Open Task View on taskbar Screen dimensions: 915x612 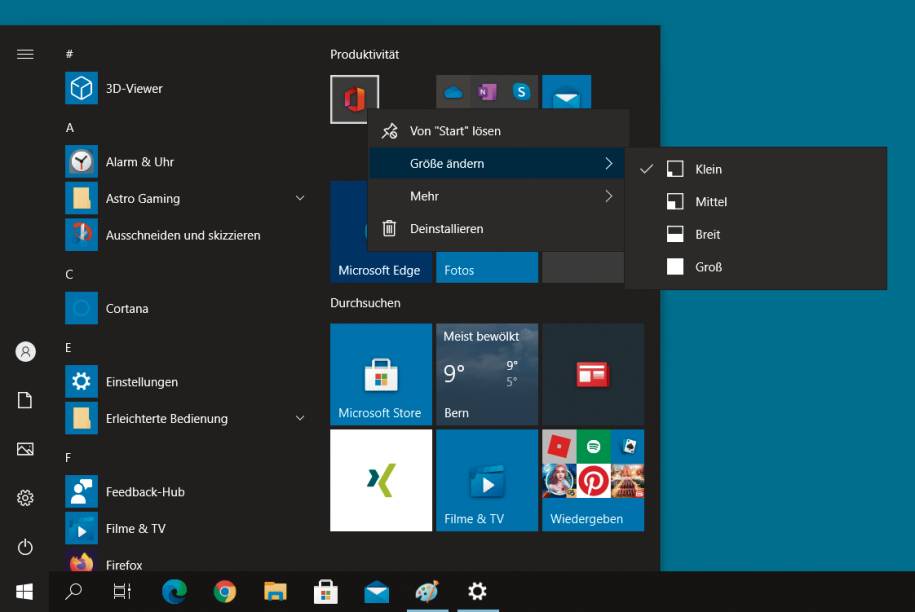click(122, 592)
